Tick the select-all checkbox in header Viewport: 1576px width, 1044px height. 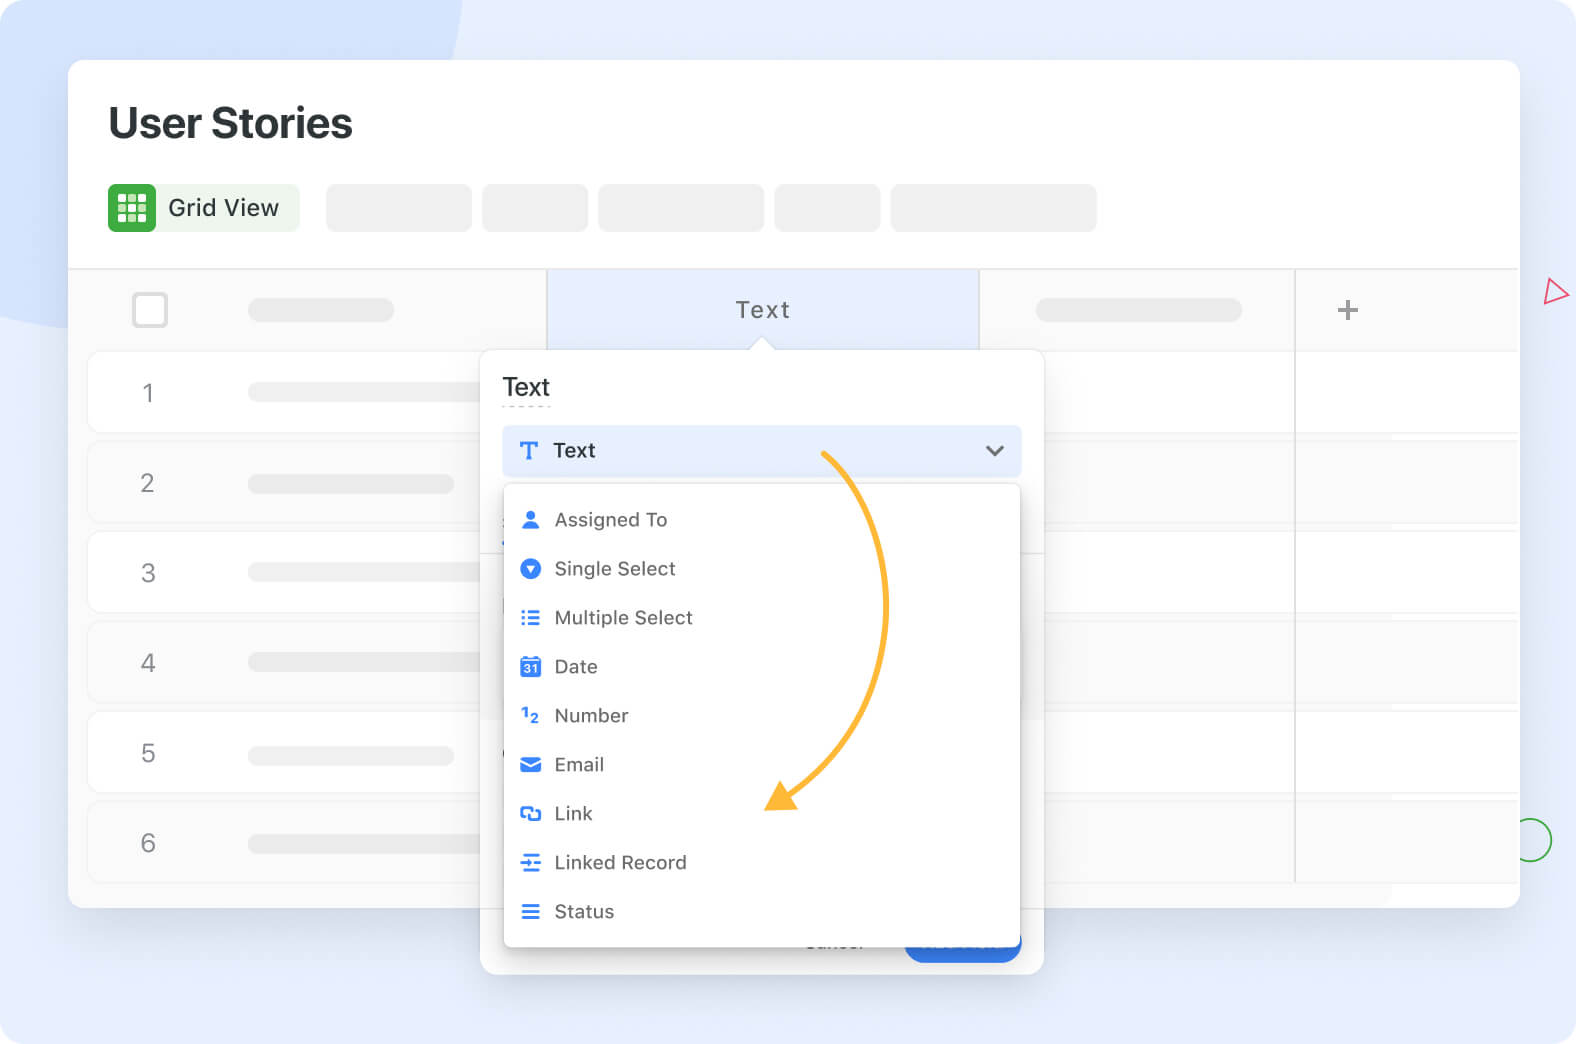click(x=150, y=310)
